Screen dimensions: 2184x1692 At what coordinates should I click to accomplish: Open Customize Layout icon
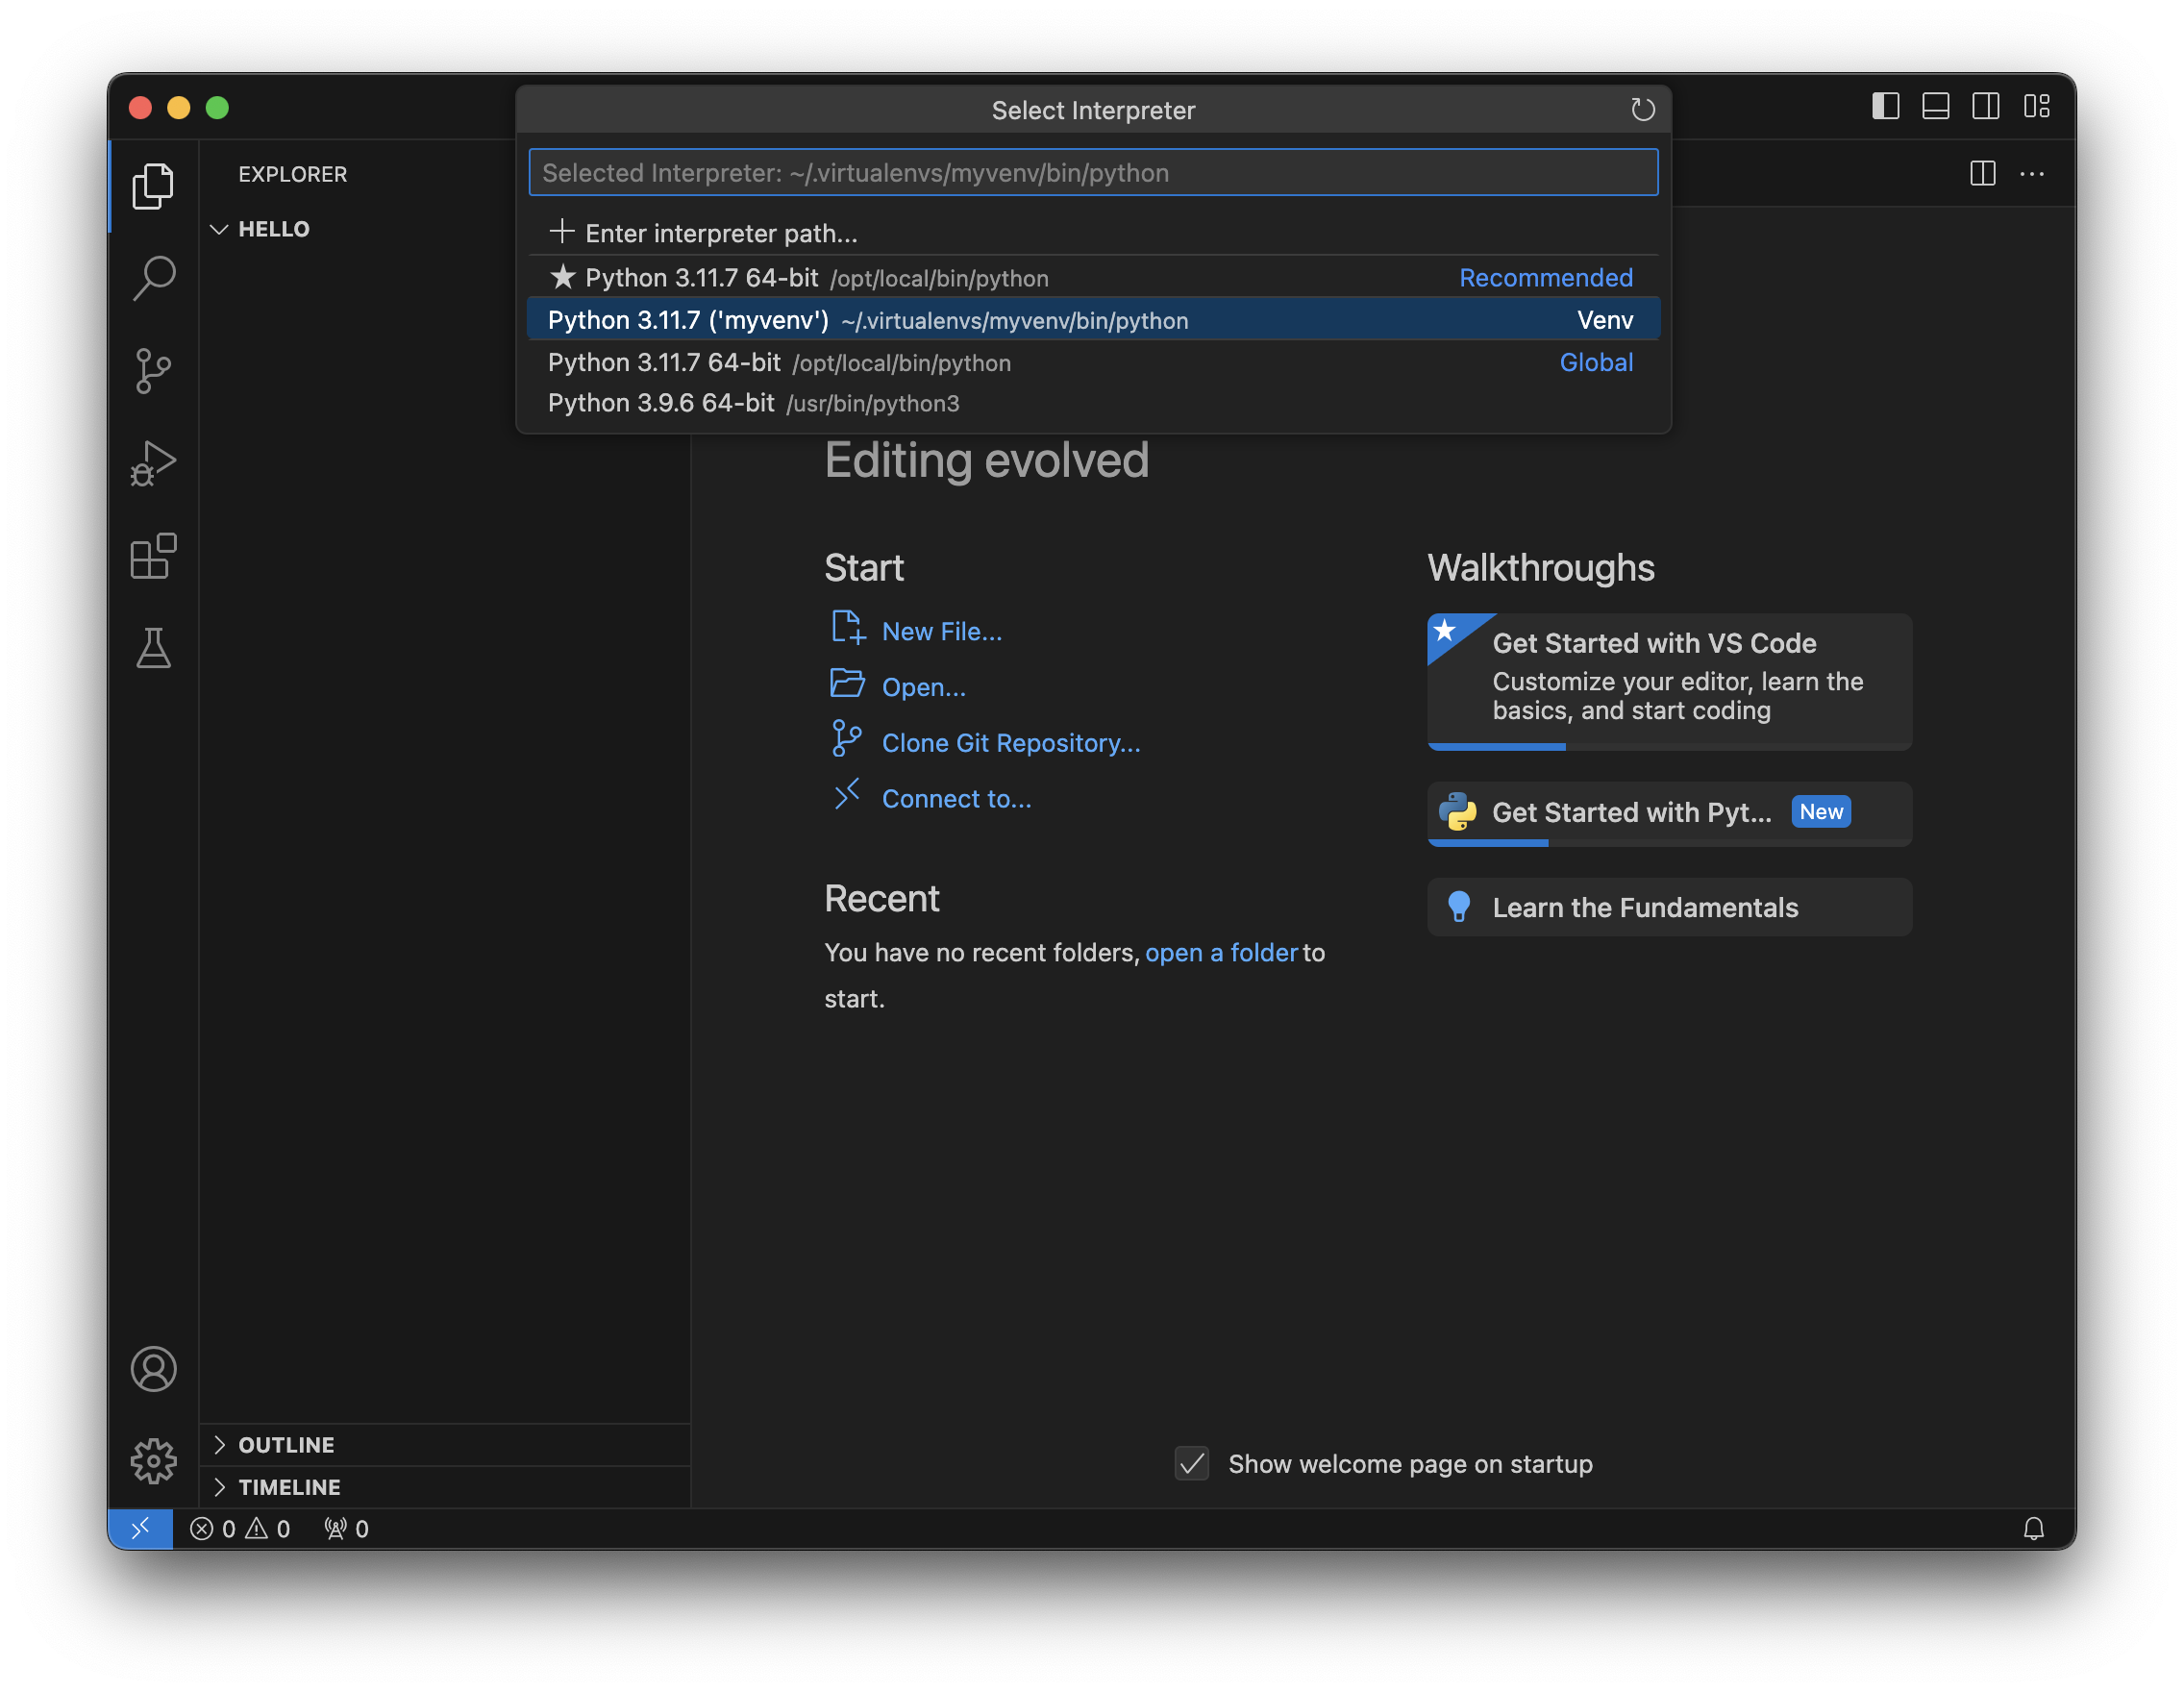[2036, 106]
